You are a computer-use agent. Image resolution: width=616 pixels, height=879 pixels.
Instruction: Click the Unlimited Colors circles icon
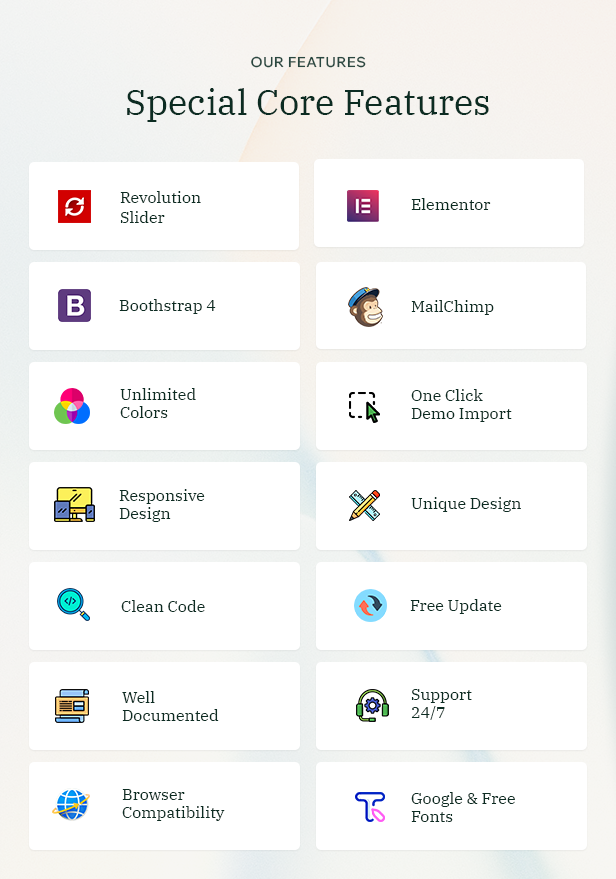(x=72, y=406)
